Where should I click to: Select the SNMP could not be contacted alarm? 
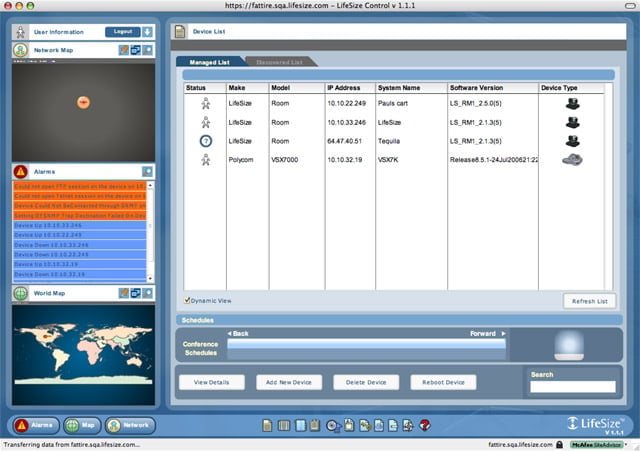(80, 206)
